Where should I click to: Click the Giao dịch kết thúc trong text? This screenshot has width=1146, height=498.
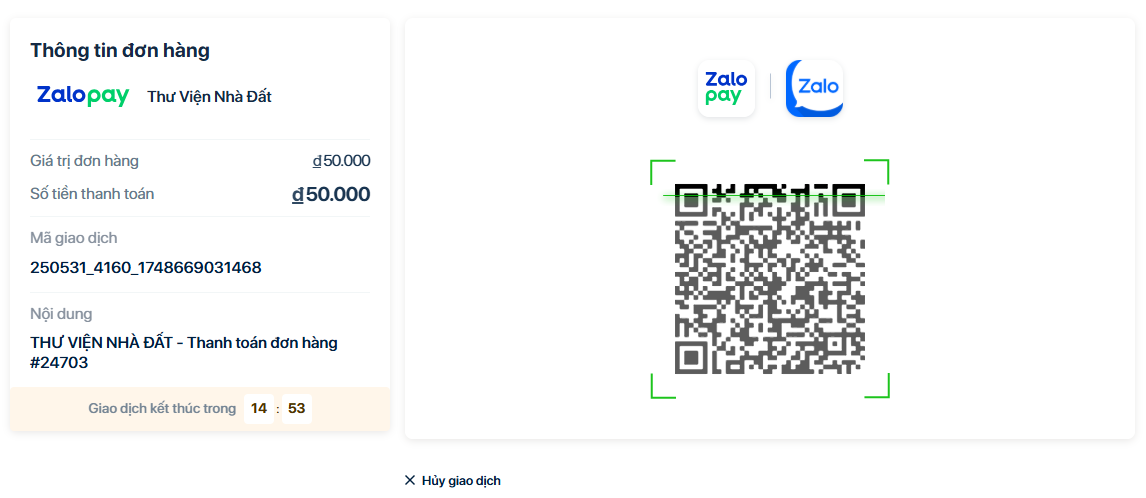[162, 408]
